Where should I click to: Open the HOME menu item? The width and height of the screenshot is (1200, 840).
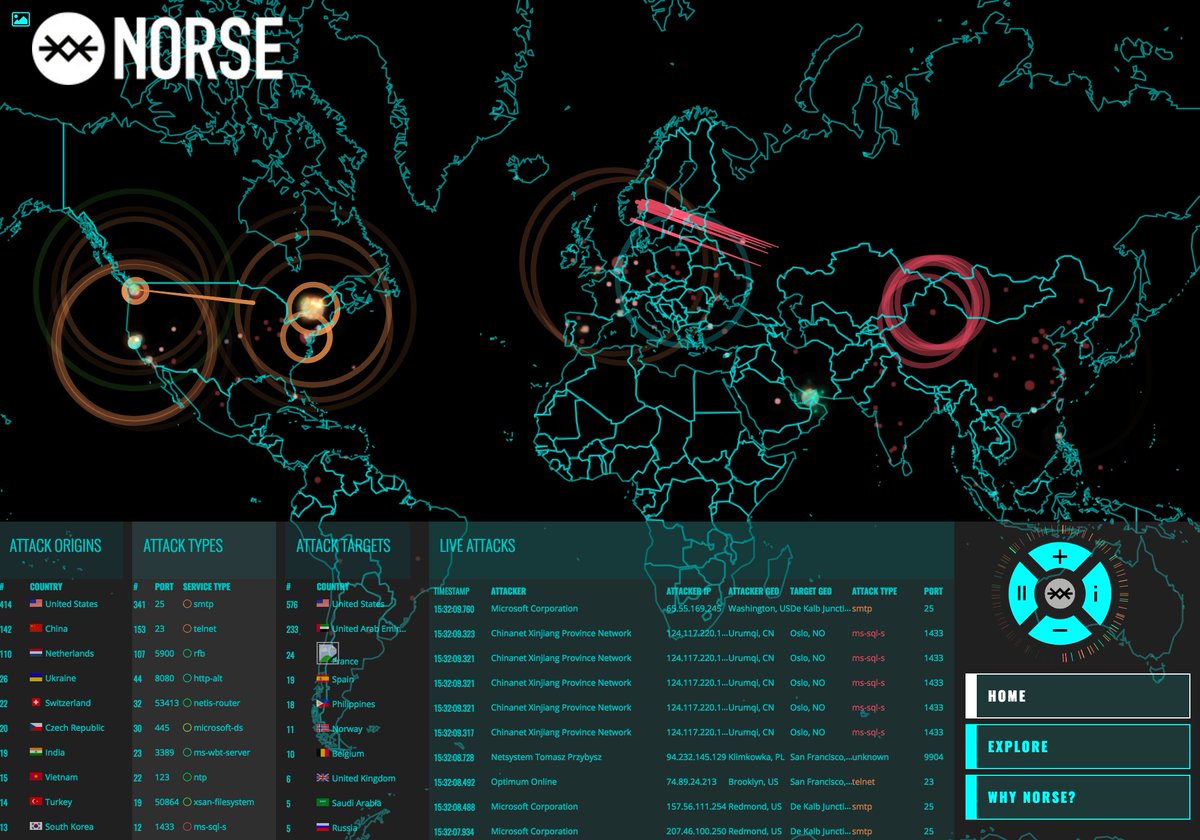tap(1077, 696)
